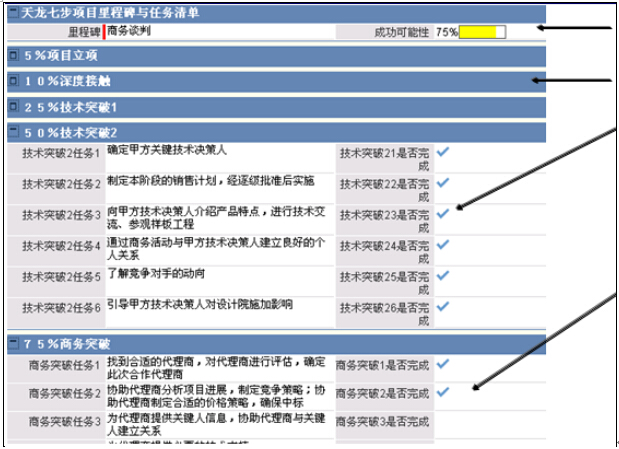The width and height of the screenshot is (619, 449).
Task: Expand the 25%技术突破1 section
Action: [12, 106]
